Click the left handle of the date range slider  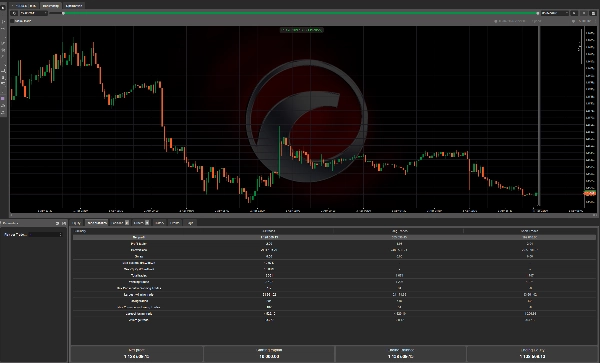[64, 13]
